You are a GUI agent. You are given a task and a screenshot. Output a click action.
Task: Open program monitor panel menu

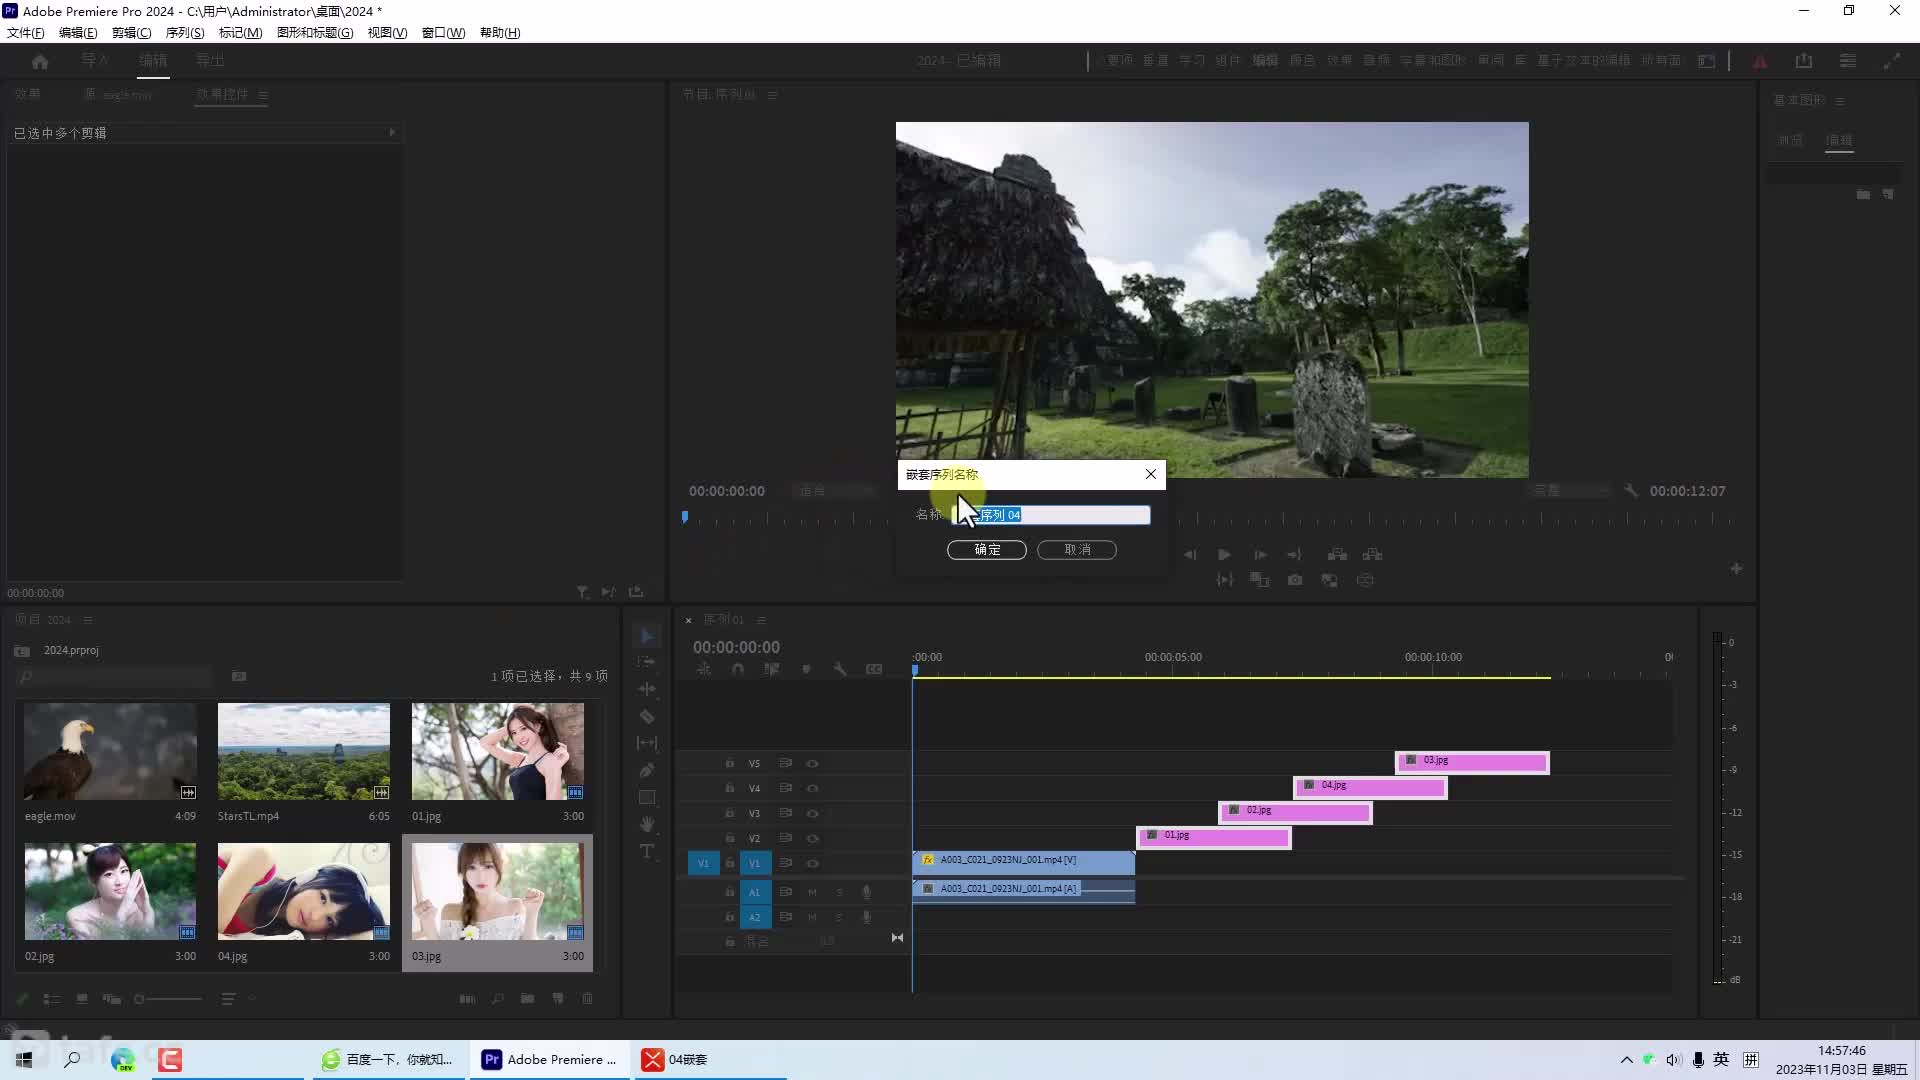pos(772,95)
